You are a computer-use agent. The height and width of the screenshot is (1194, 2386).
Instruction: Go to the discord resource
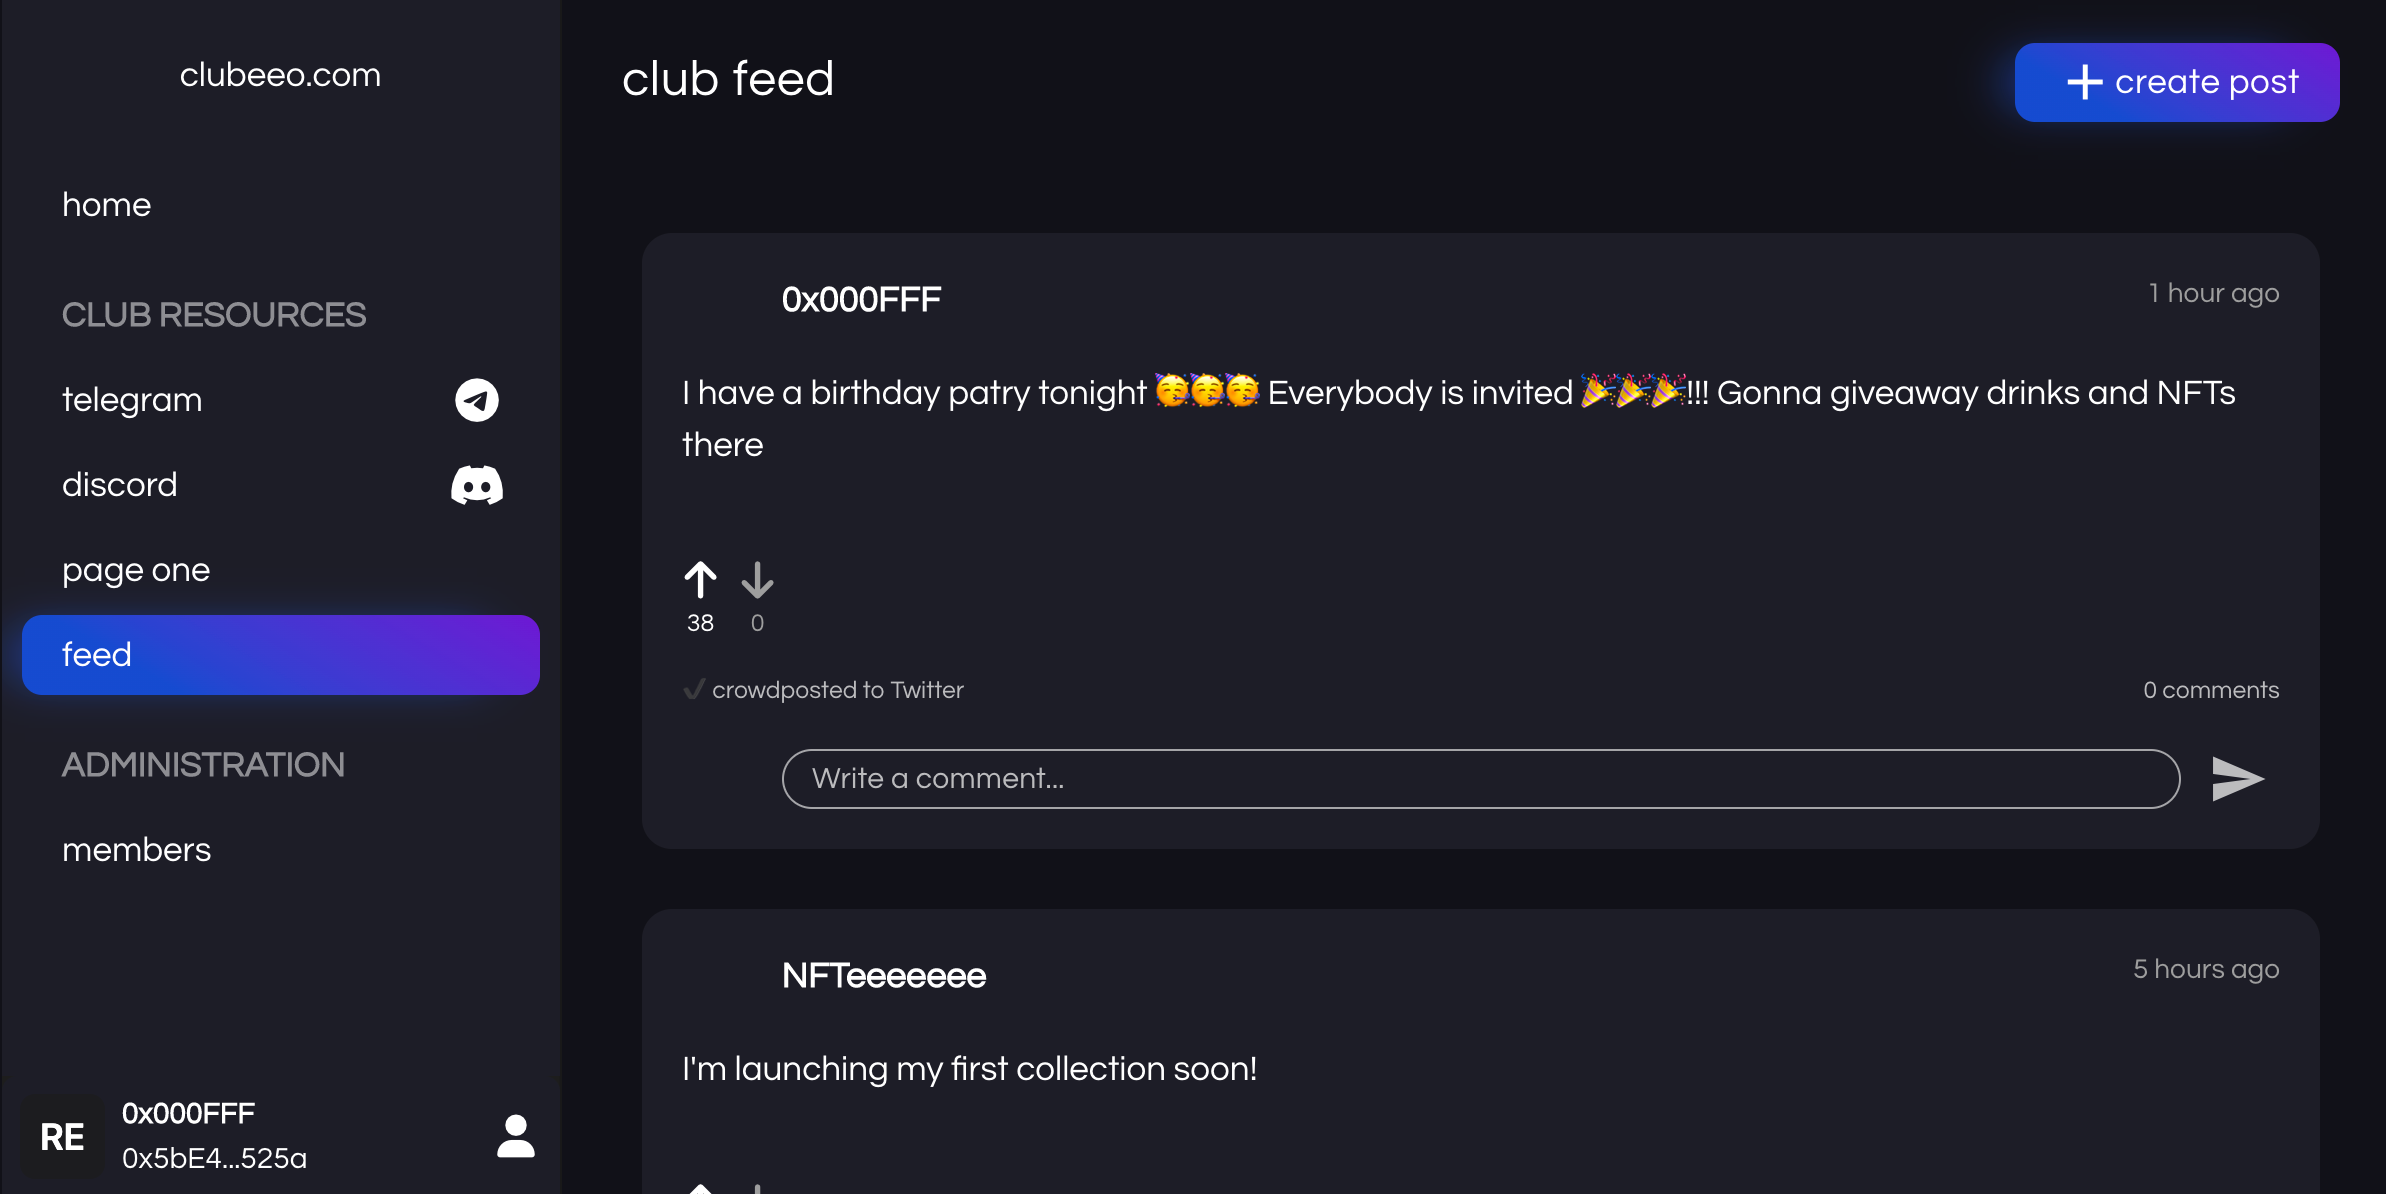pyautogui.click(x=120, y=485)
